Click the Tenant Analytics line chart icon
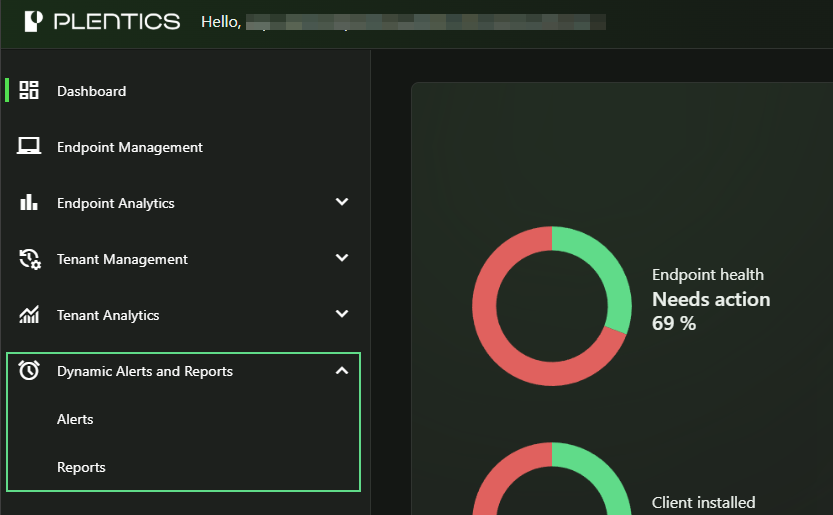This screenshot has height=515, width=833. (x=29, y=315)
